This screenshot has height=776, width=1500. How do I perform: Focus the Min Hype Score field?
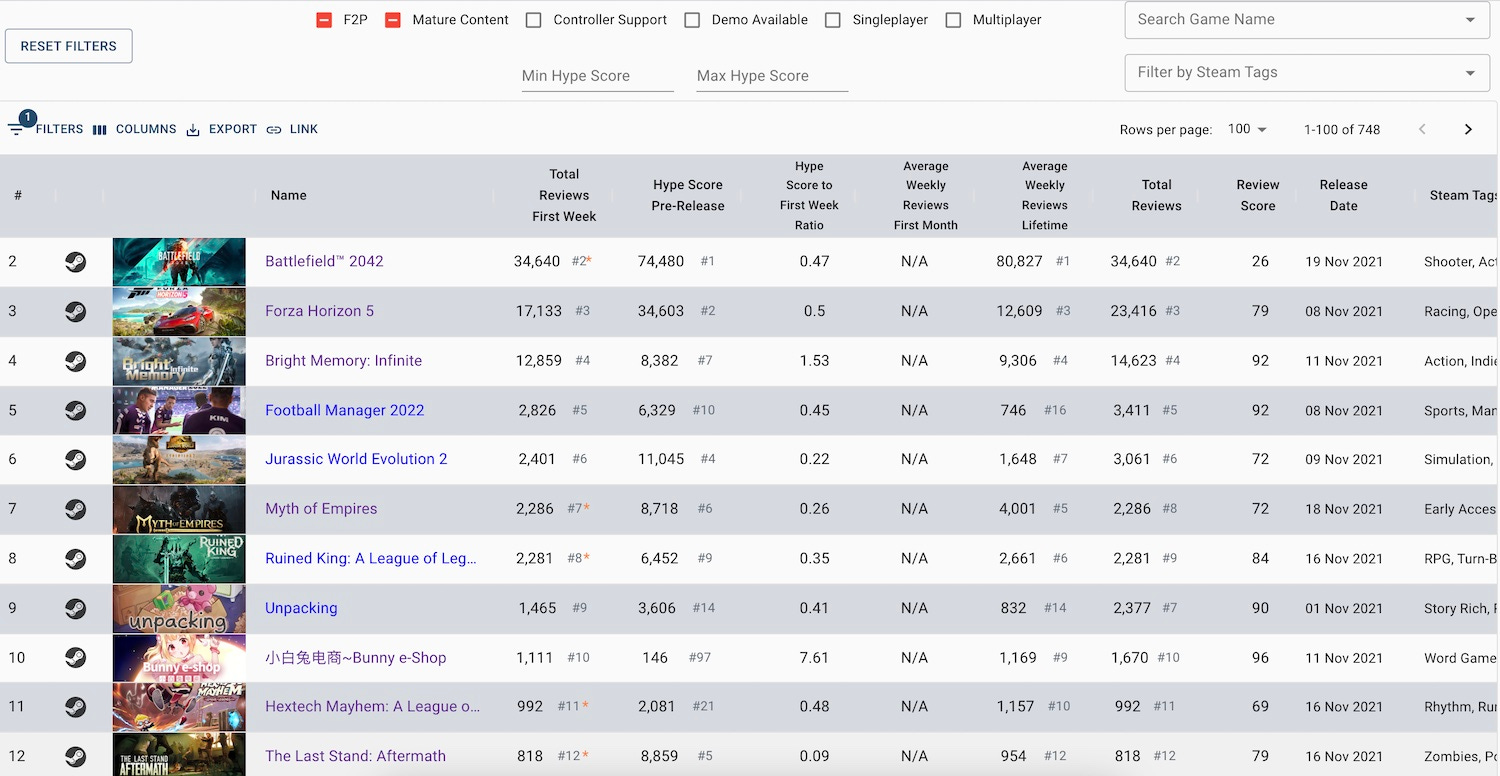click(x=597, y=76)
